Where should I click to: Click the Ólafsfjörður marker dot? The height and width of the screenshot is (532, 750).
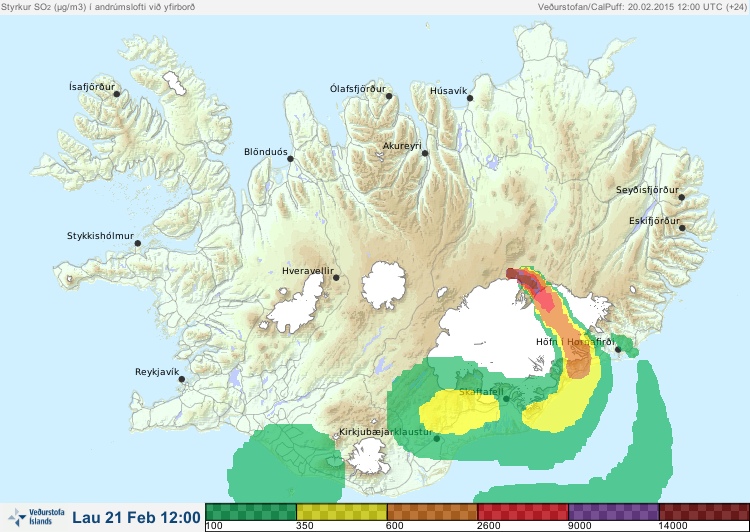[389, 96]
